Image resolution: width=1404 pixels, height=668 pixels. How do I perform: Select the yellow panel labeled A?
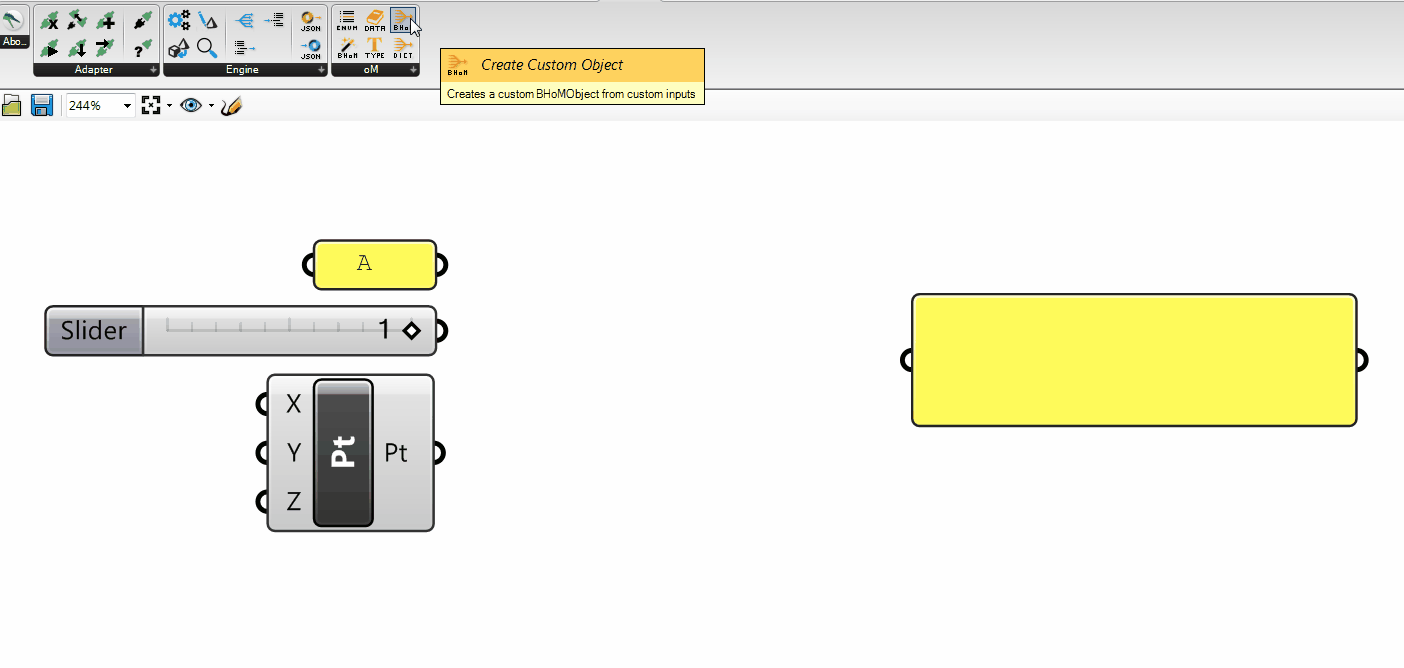(375, 265)
